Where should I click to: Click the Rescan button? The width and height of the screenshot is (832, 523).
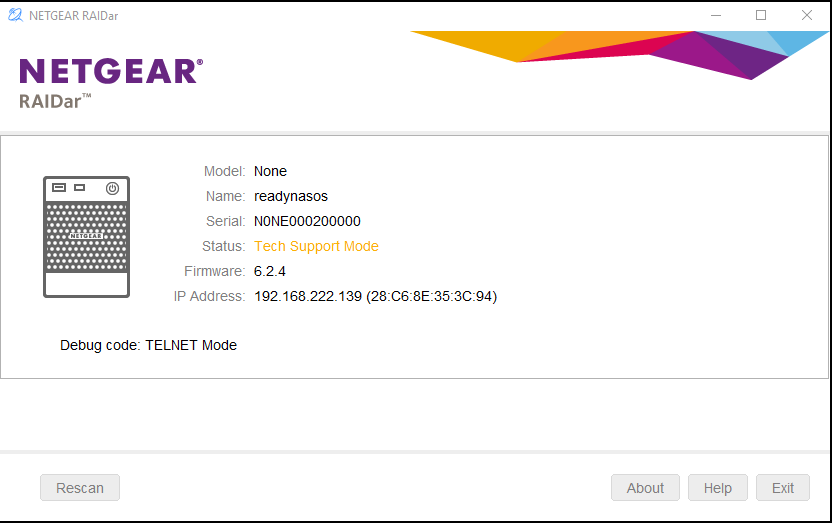click(x=80, y=487)
